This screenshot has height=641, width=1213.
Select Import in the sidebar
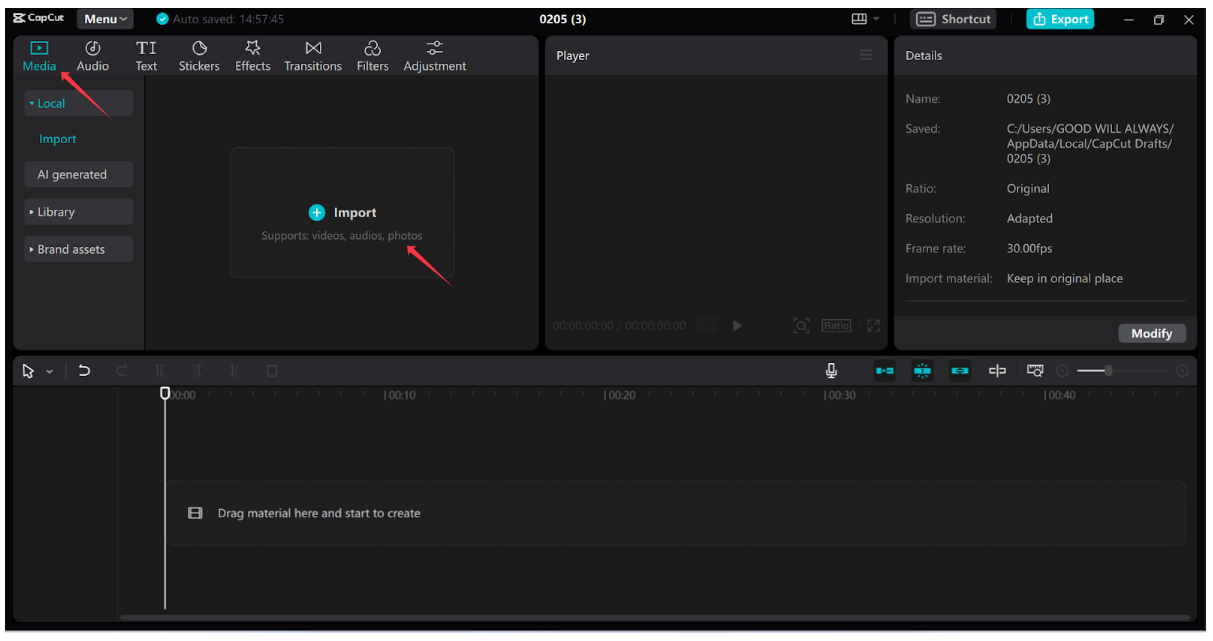[58, 139]
